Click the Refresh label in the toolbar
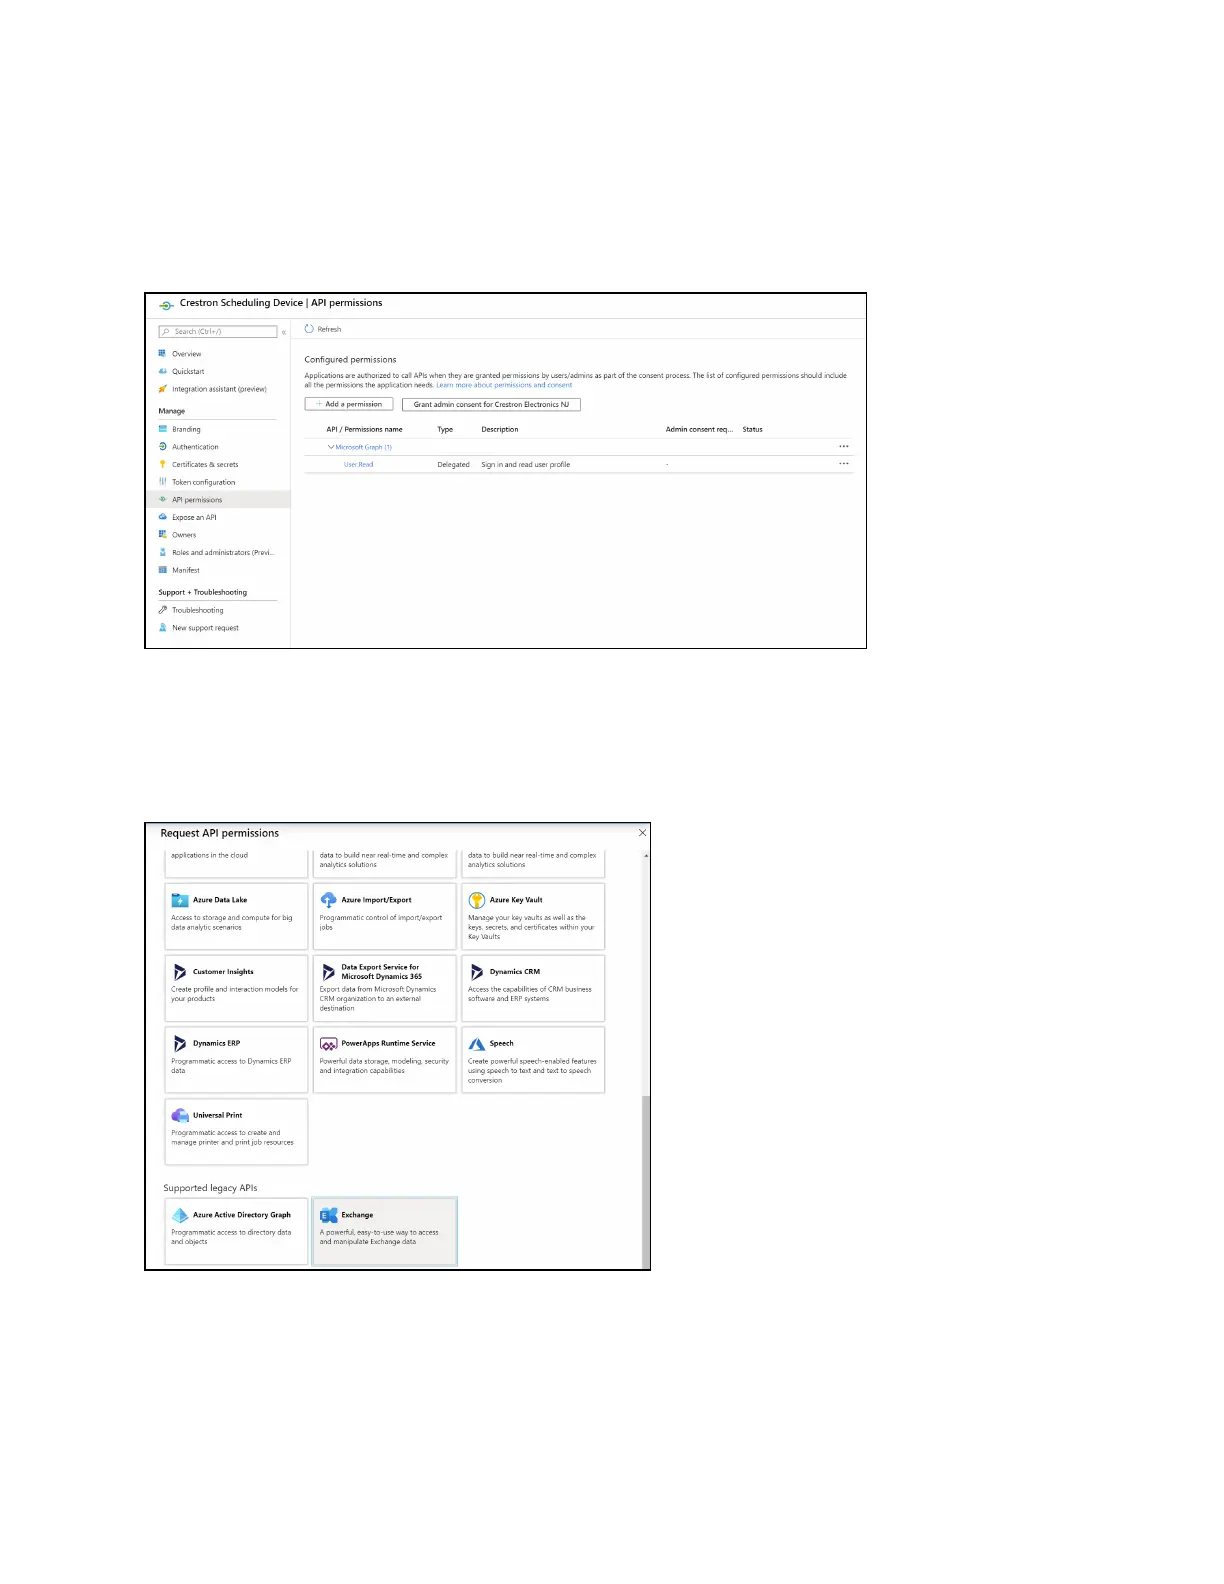 click(329, 329)
